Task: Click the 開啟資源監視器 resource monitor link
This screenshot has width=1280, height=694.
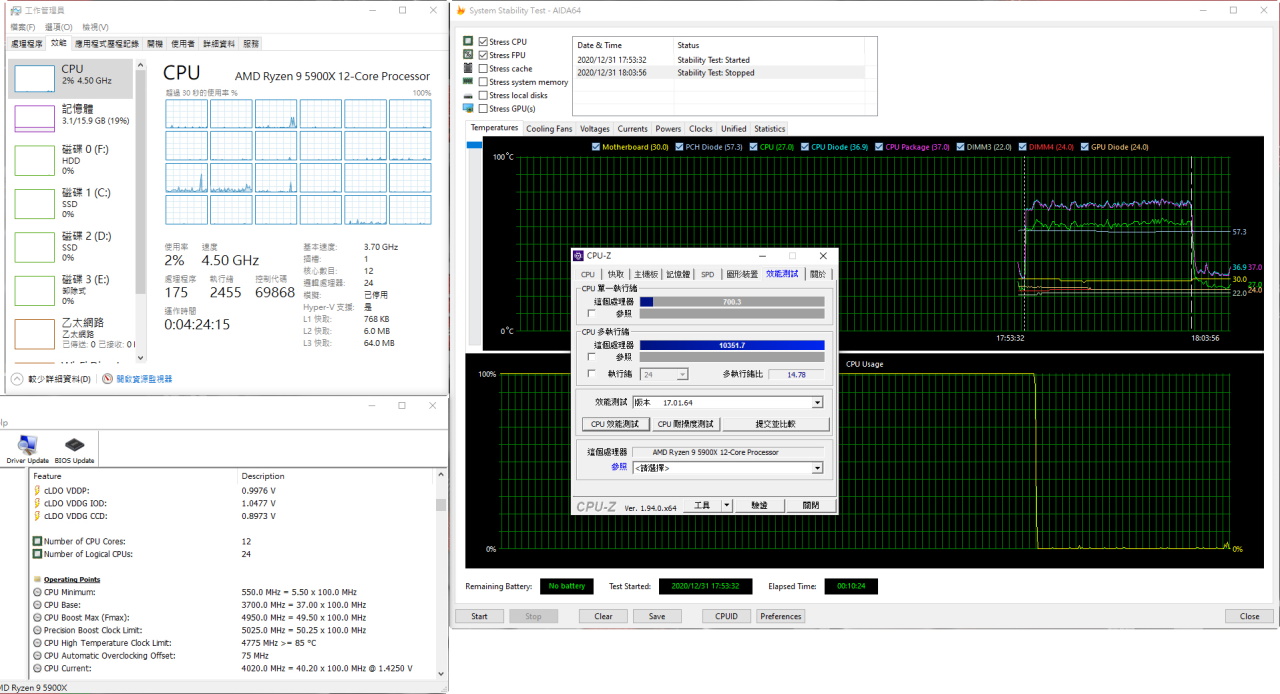Action: tap(144, 379)
